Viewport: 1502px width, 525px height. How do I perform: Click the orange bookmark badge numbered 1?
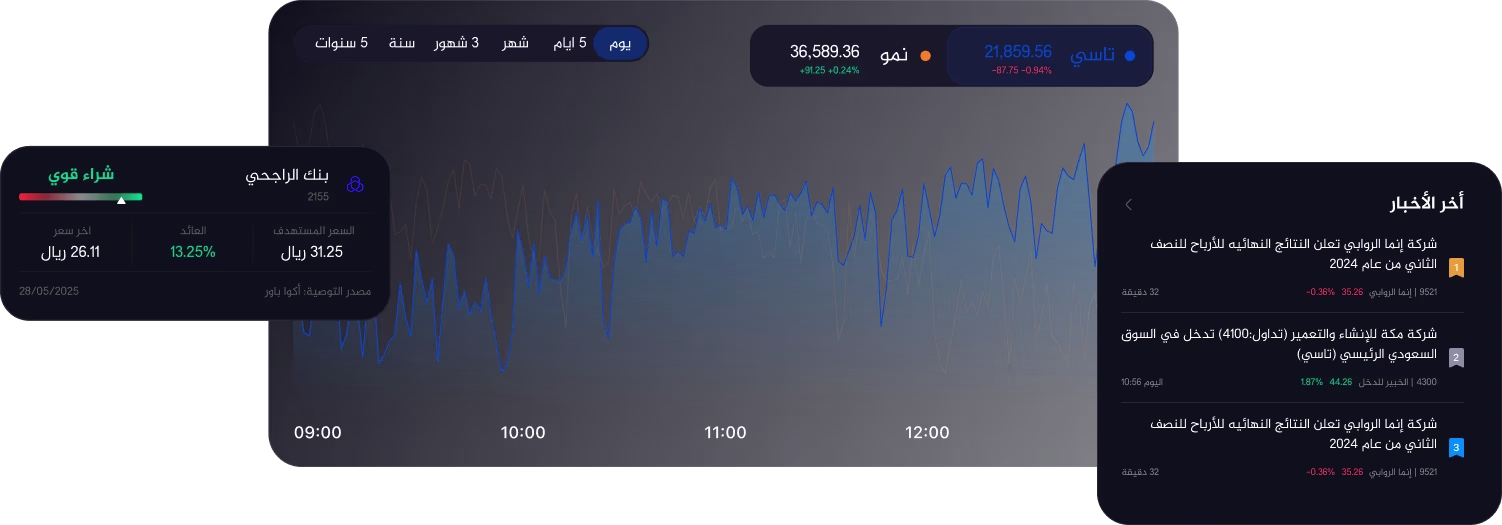click(x=1456, y=268)
